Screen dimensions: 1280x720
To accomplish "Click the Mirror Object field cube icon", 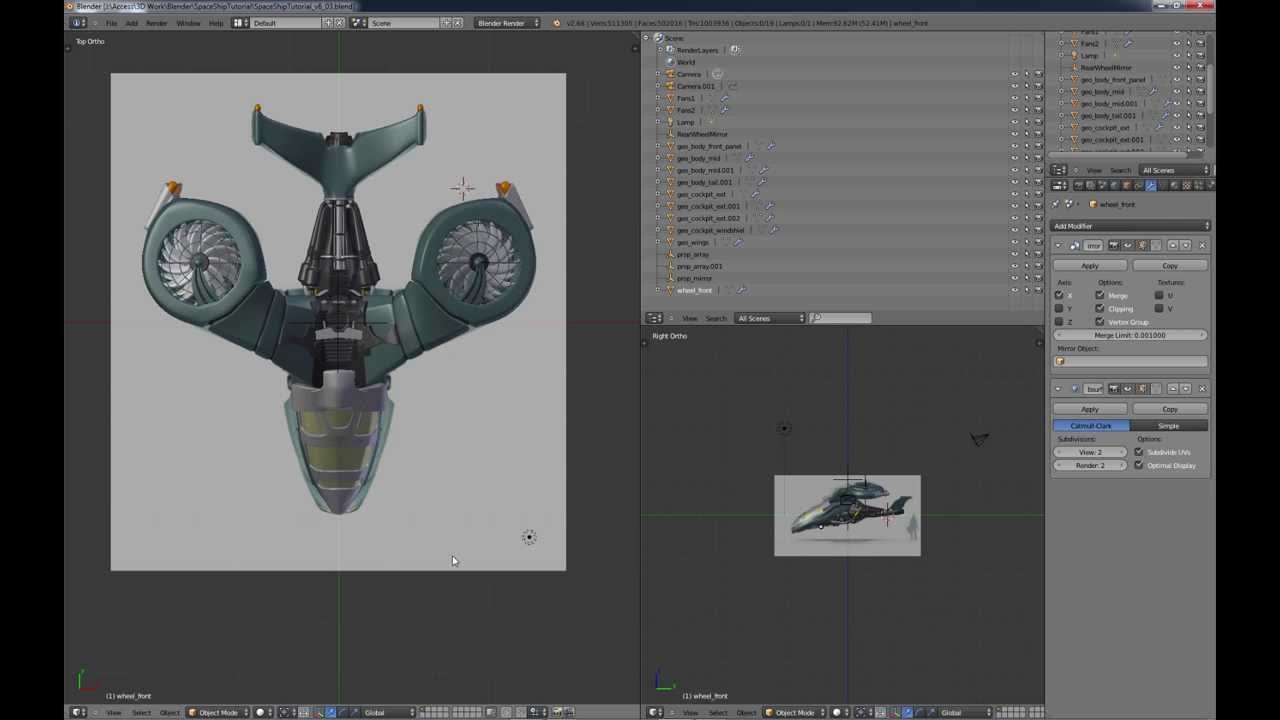I will pos(1061,361).
